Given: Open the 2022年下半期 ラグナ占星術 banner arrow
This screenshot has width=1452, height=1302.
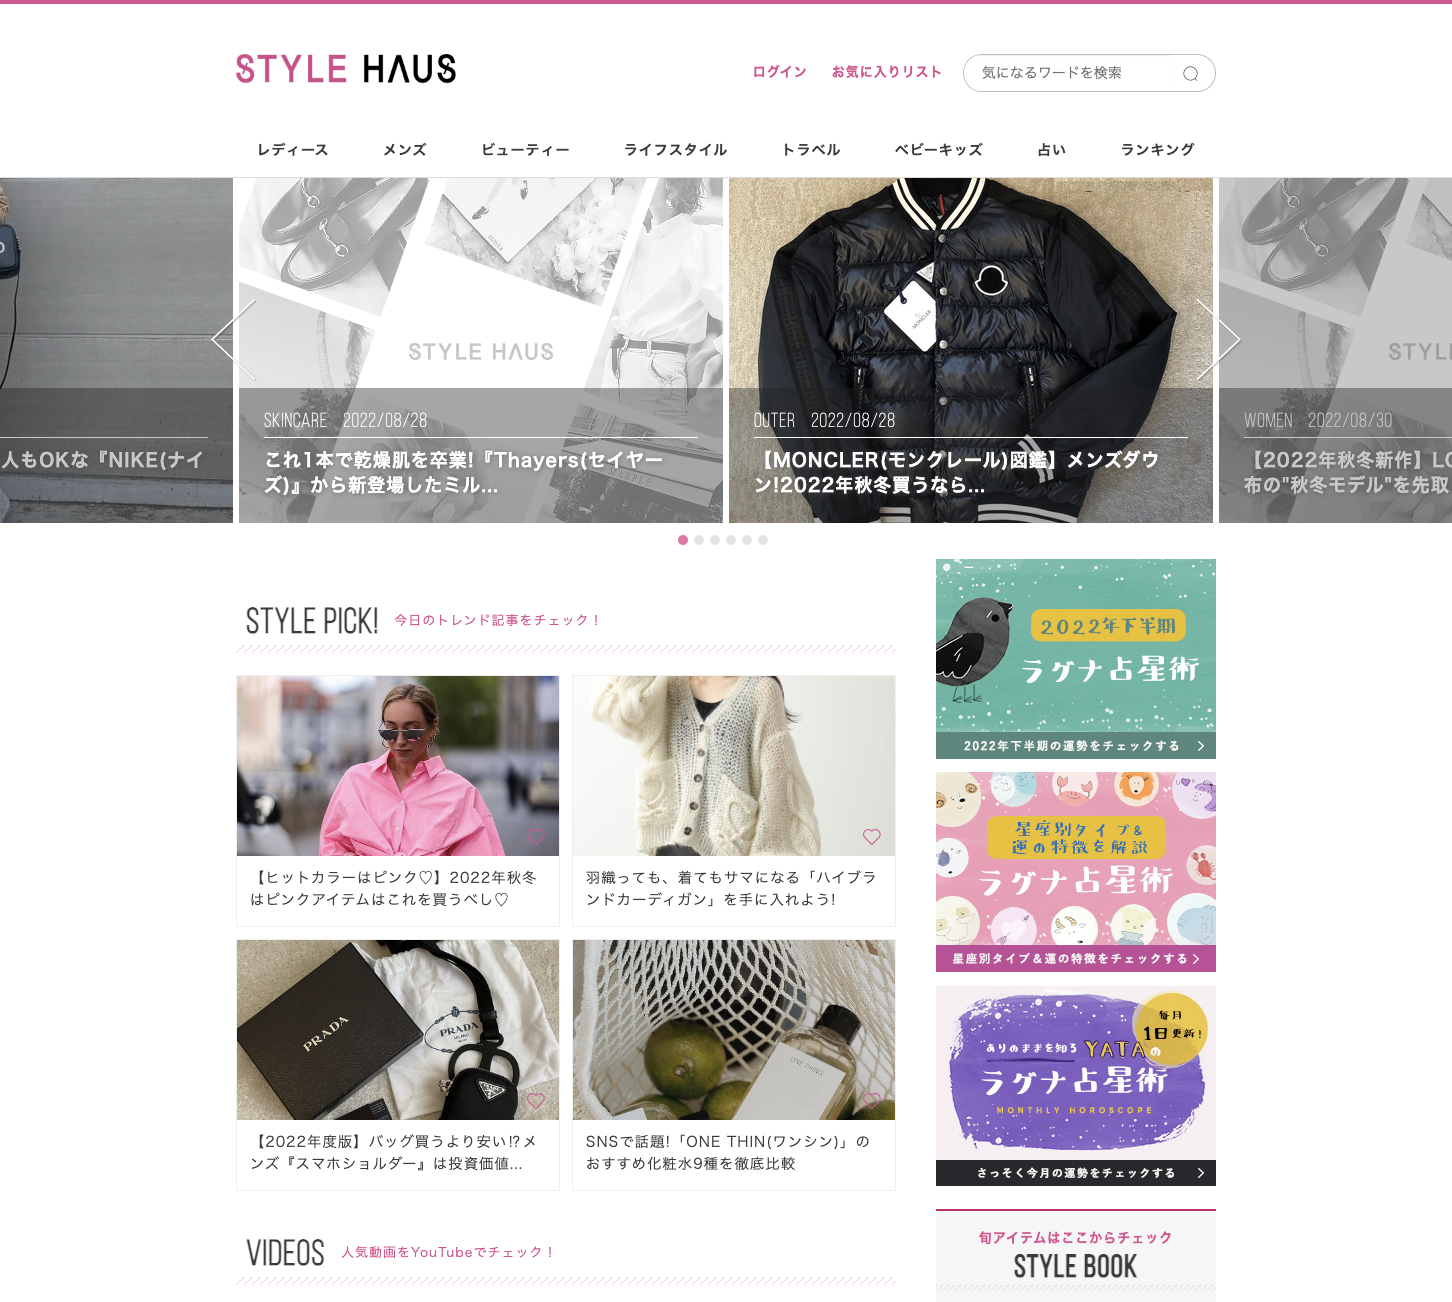Looking at the screenshot, I should (x=1201, y=746).
